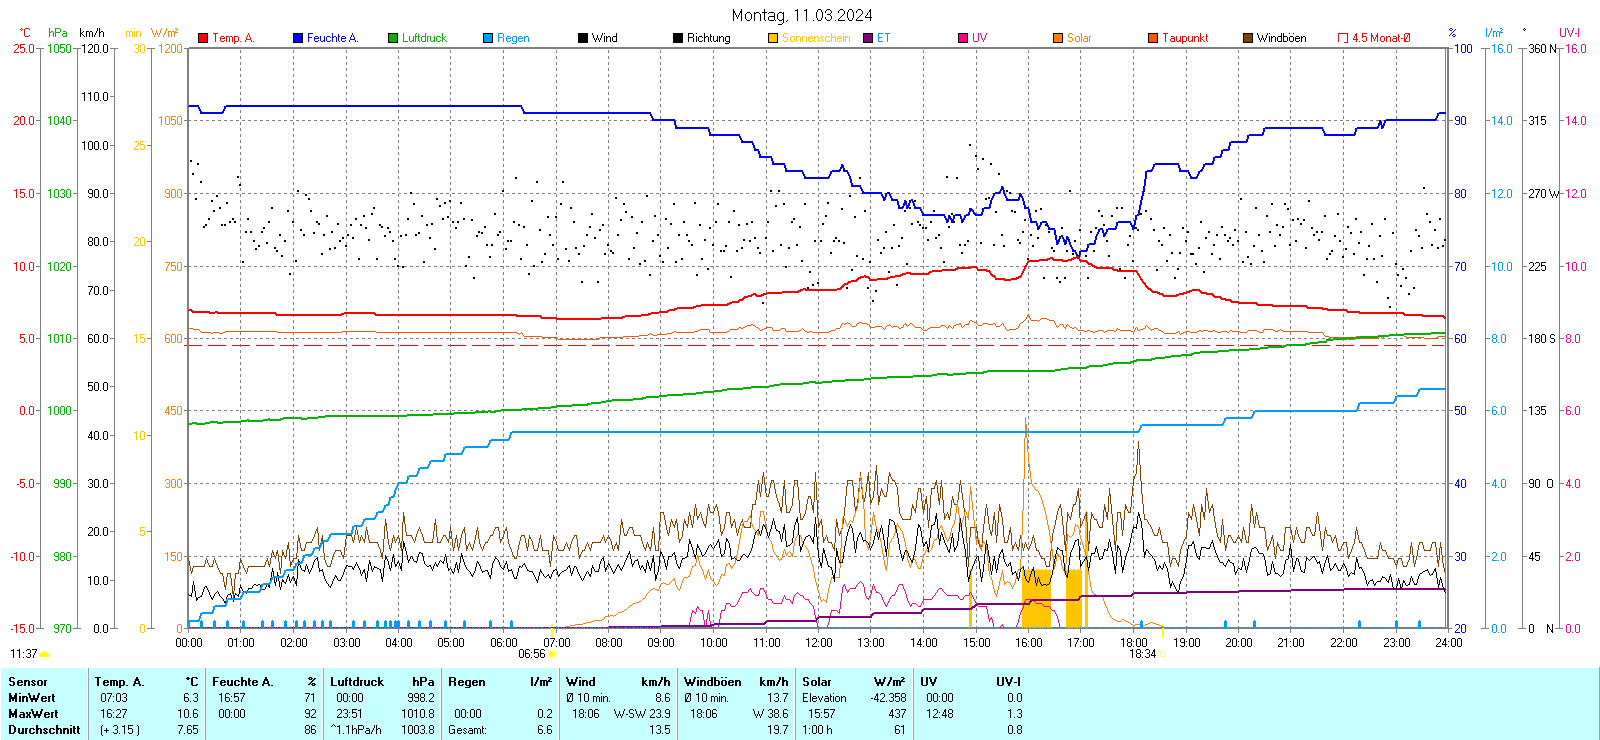Click the yellow Sonnenschein legend square
The height and width of the screenshot is (740, 1600).
pos(773,38)
